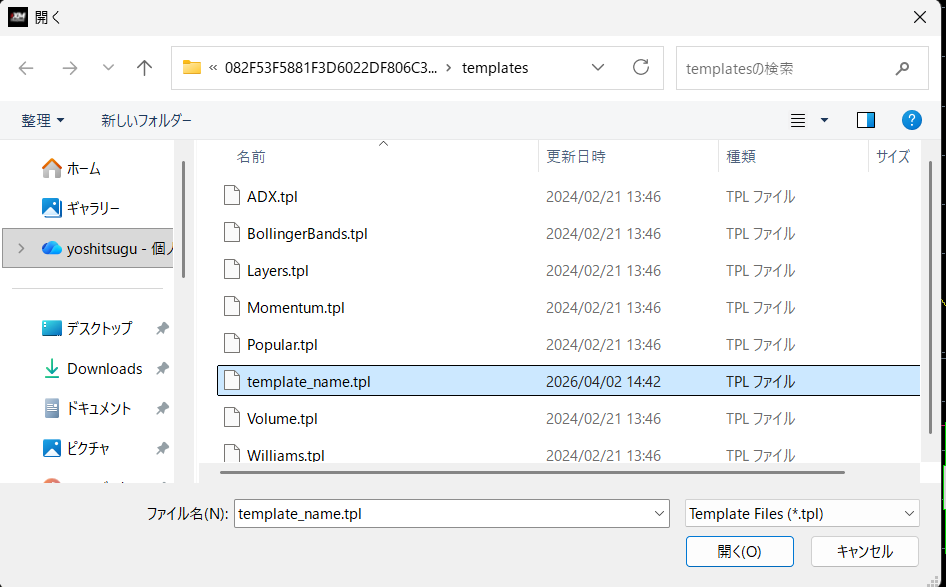Toggle the preview pane icon
This screenshot has width=946, height=587.
864,119
